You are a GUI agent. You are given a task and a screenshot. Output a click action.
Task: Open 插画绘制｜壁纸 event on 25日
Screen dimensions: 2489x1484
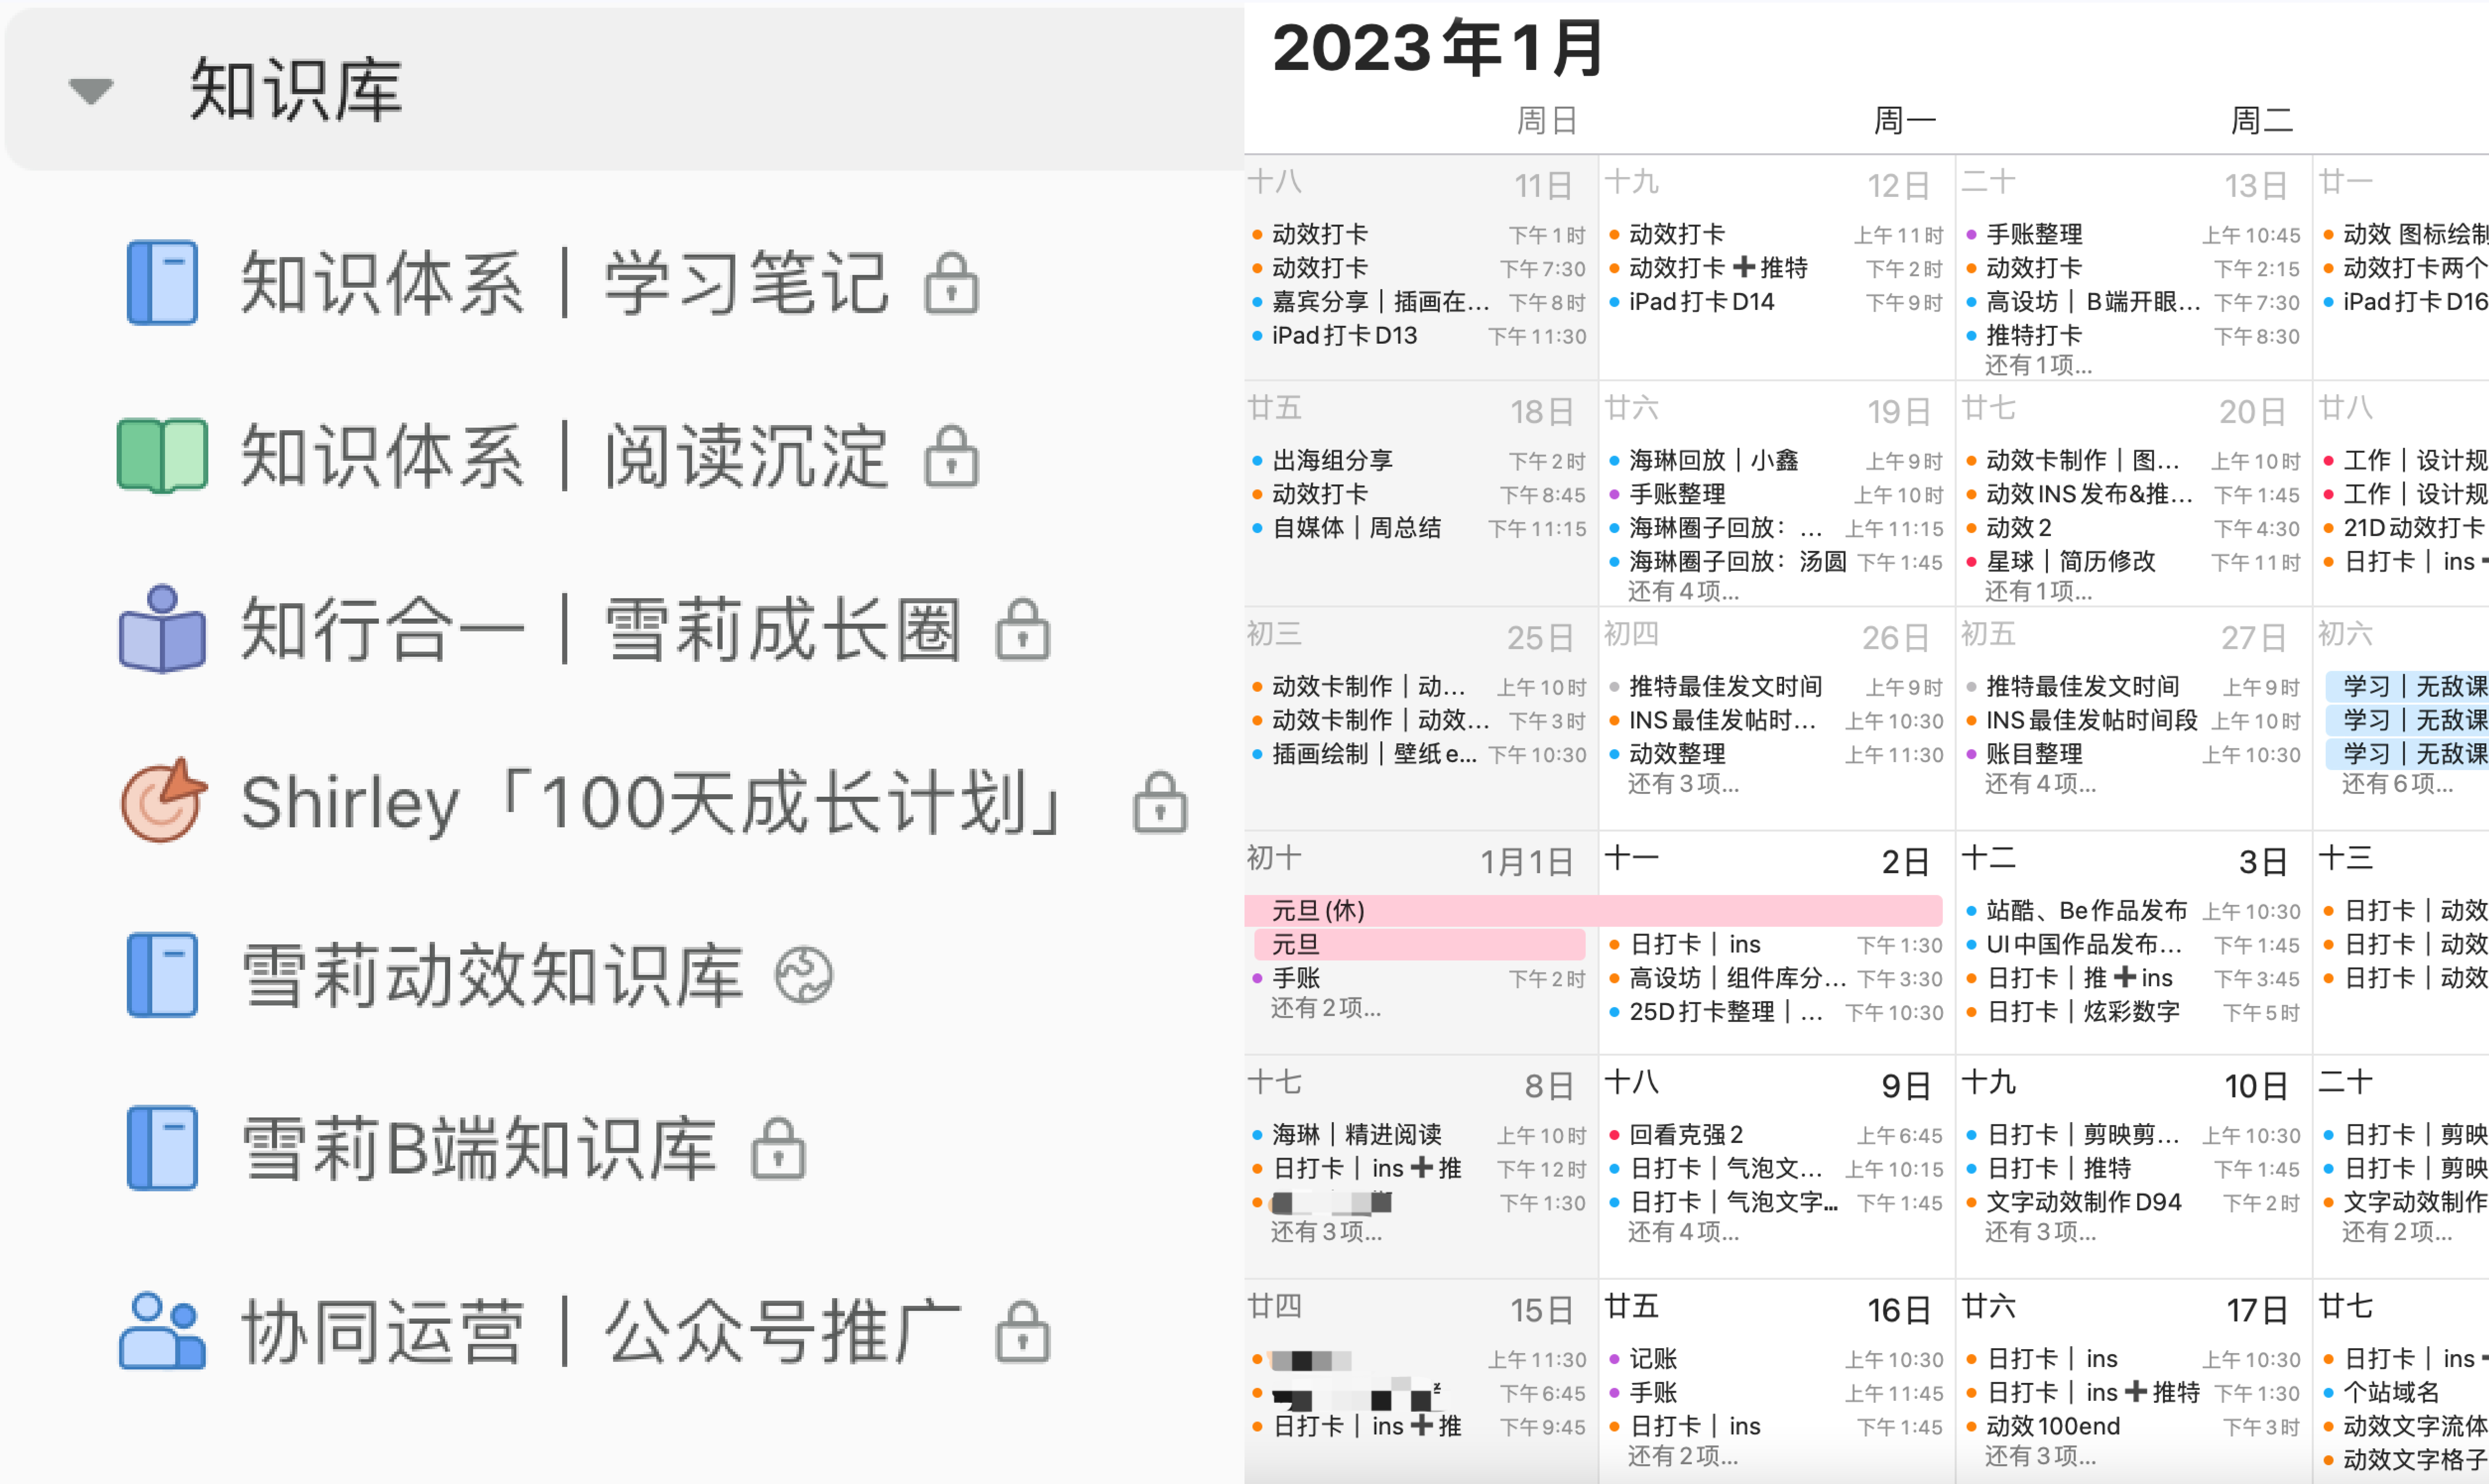click(x=1420, y=754)
